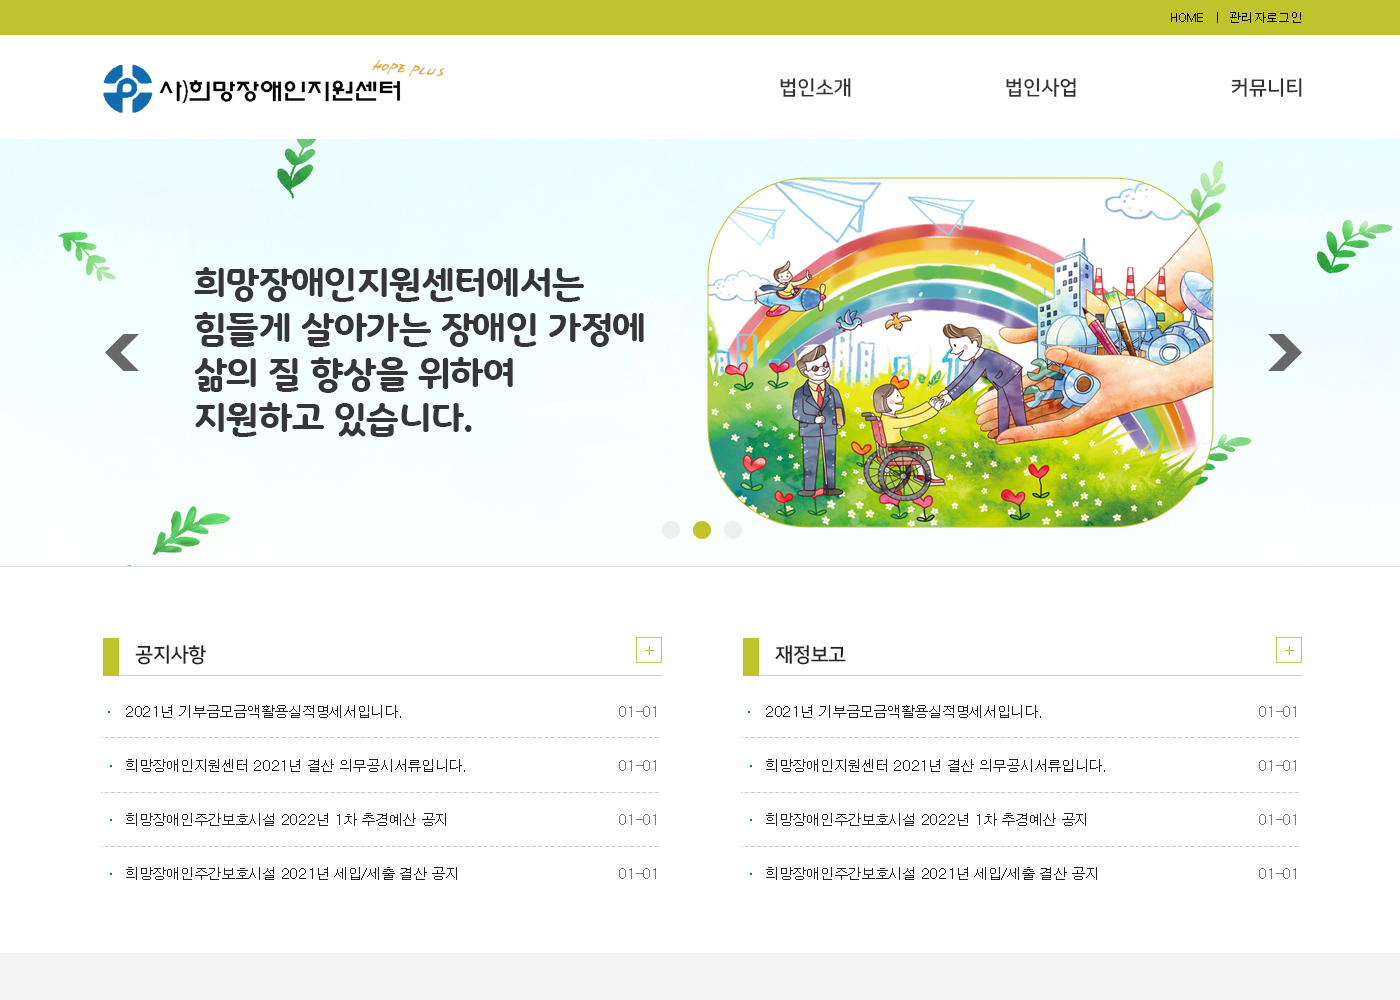Screen dimensions: 1400x1000
Task: Click the rainbow wheelchair illustration banner
Action: click(960, 352)
